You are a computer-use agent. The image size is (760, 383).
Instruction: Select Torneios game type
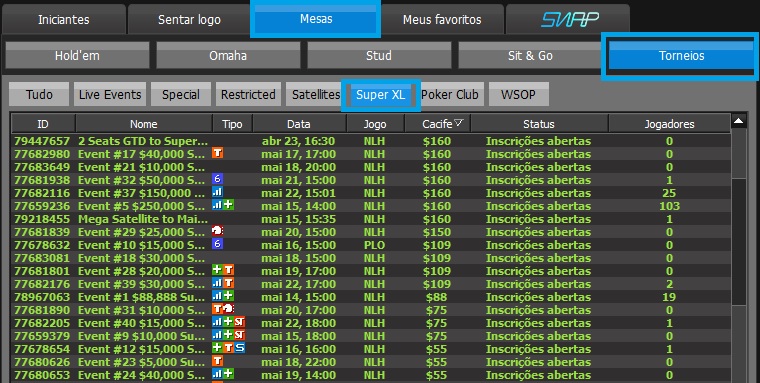point(681,55)
